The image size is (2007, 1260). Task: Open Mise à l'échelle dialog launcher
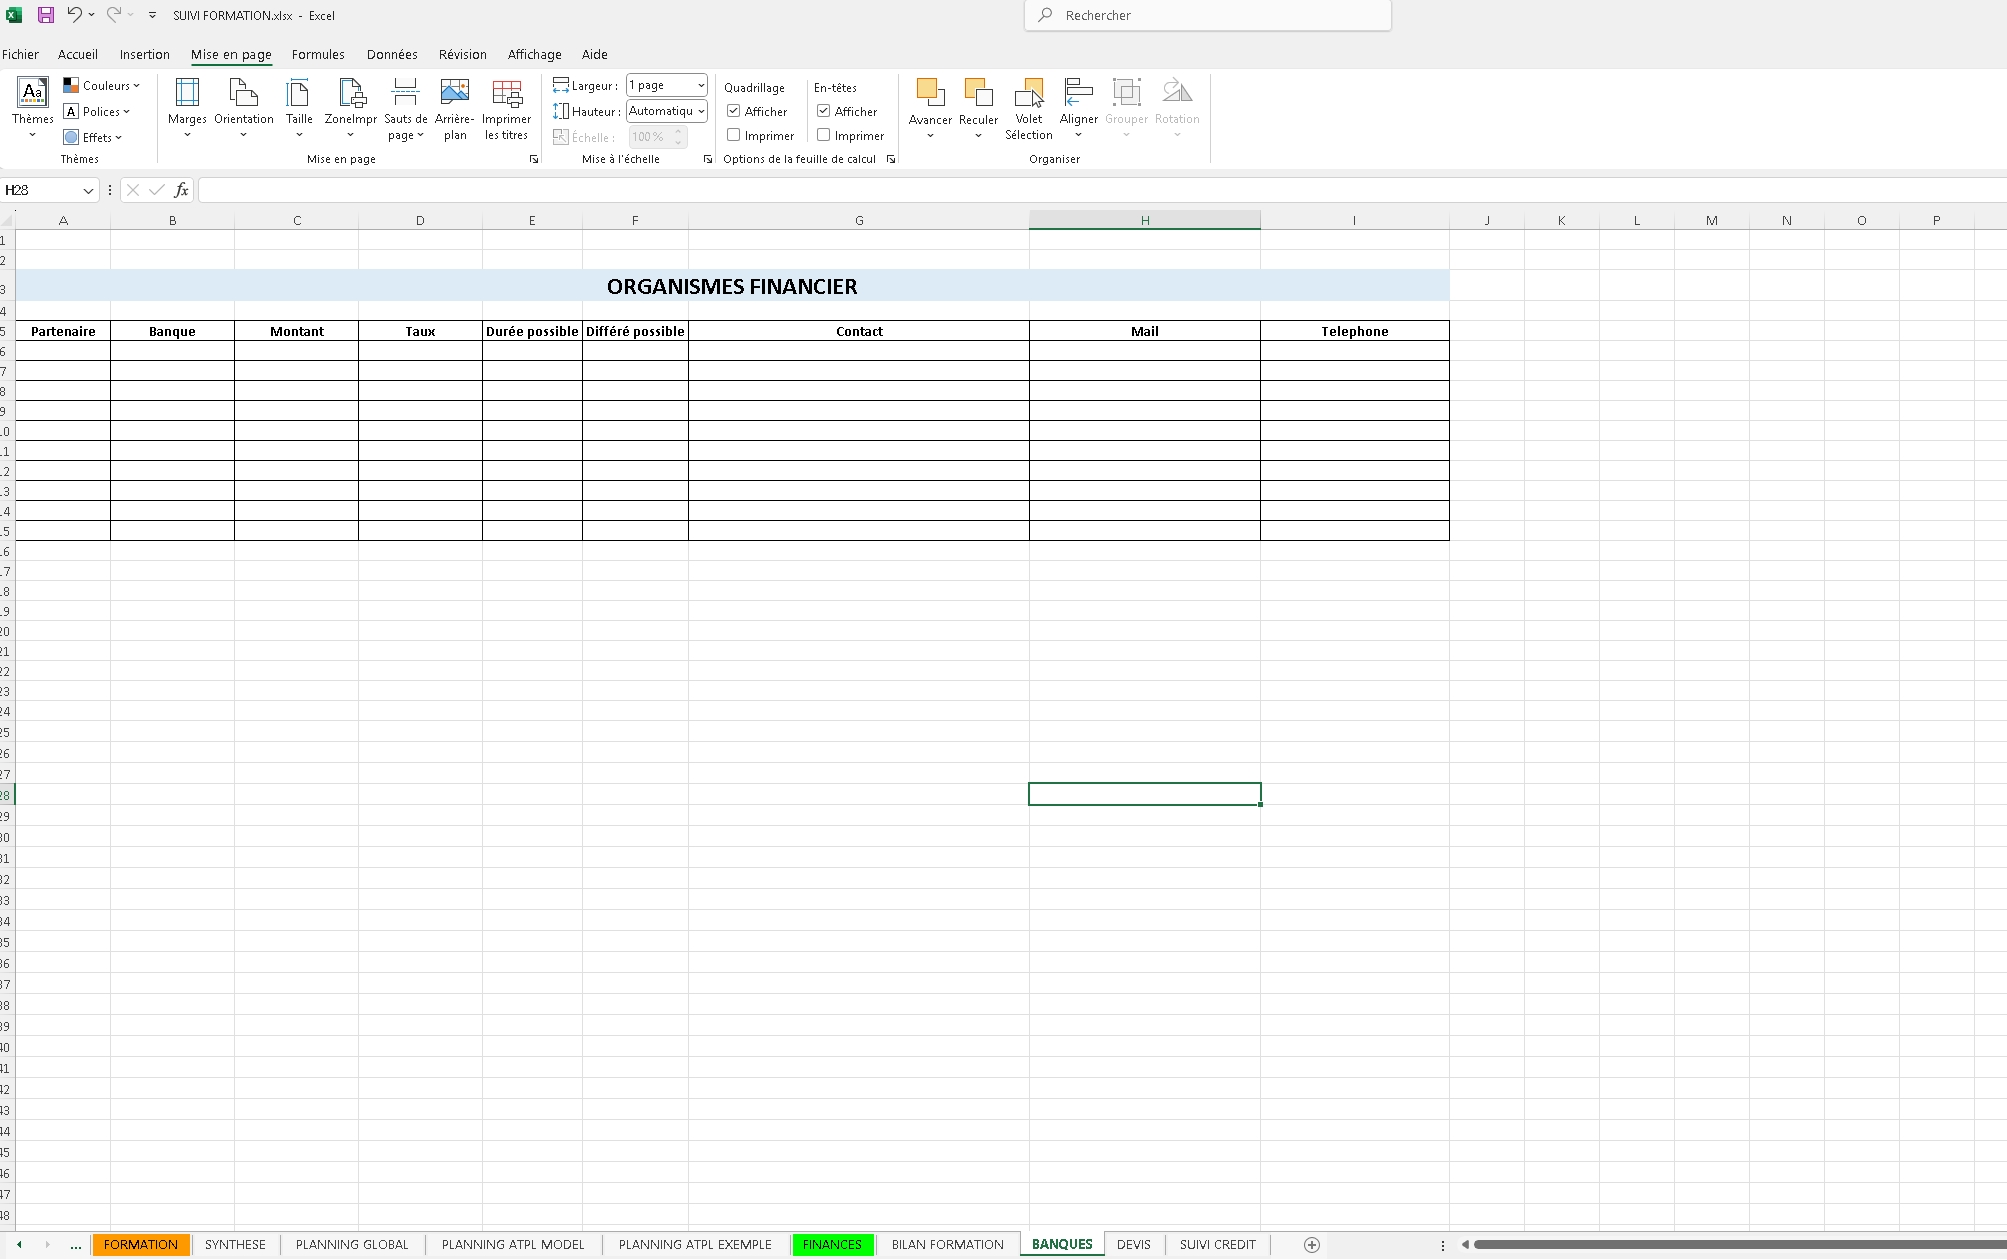tap(708, 159)
